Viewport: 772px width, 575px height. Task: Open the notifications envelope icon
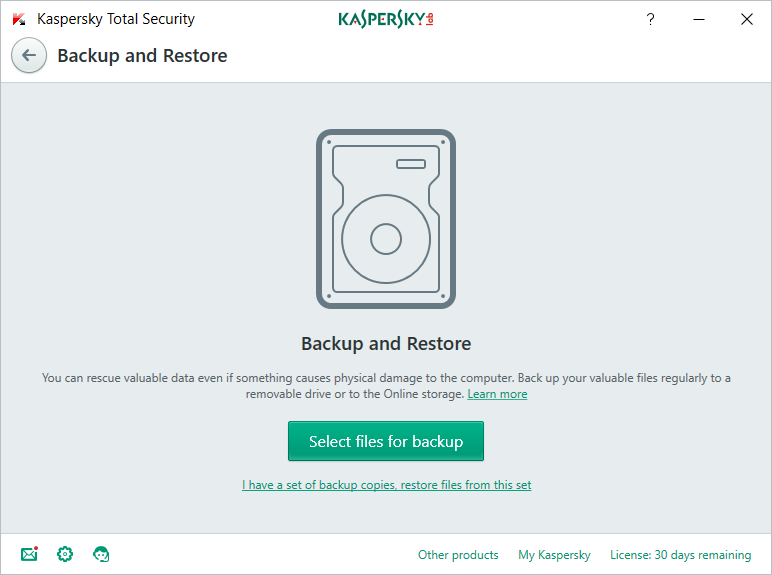pyautogui.click(x=29, y=554)
